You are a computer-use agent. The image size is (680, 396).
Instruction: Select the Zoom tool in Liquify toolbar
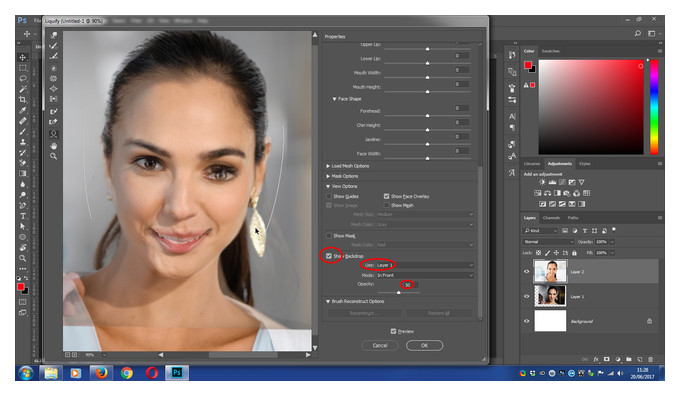(x=54, y=156)
